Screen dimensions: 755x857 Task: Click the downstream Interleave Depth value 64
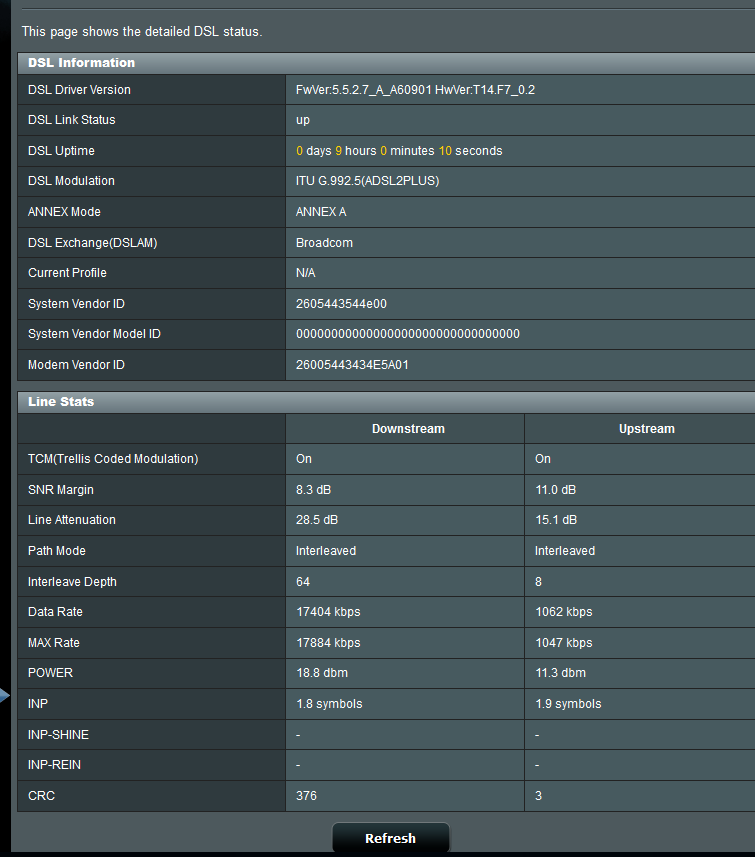tap(303, 582)
